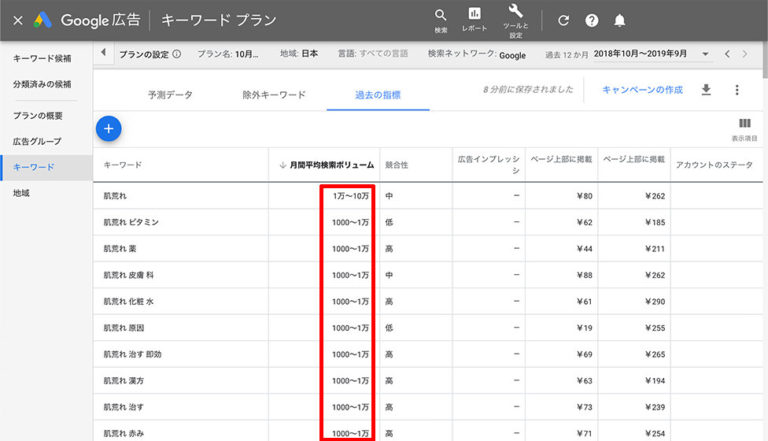Click the vertical scrollbar on the right
Image resolution: width=768 pixels, height=441 pixels.
click(x=765, y=59)
